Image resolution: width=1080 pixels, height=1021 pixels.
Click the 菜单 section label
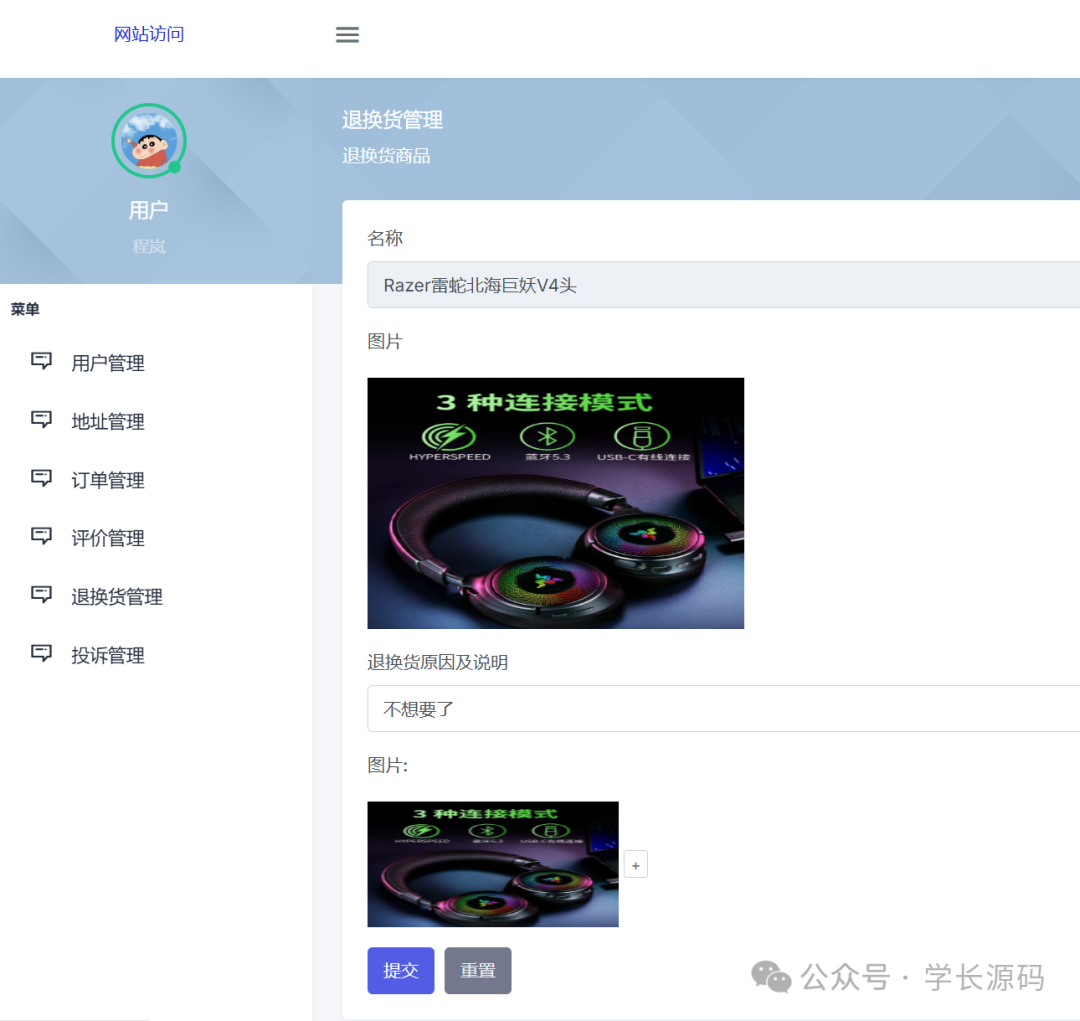25,309
